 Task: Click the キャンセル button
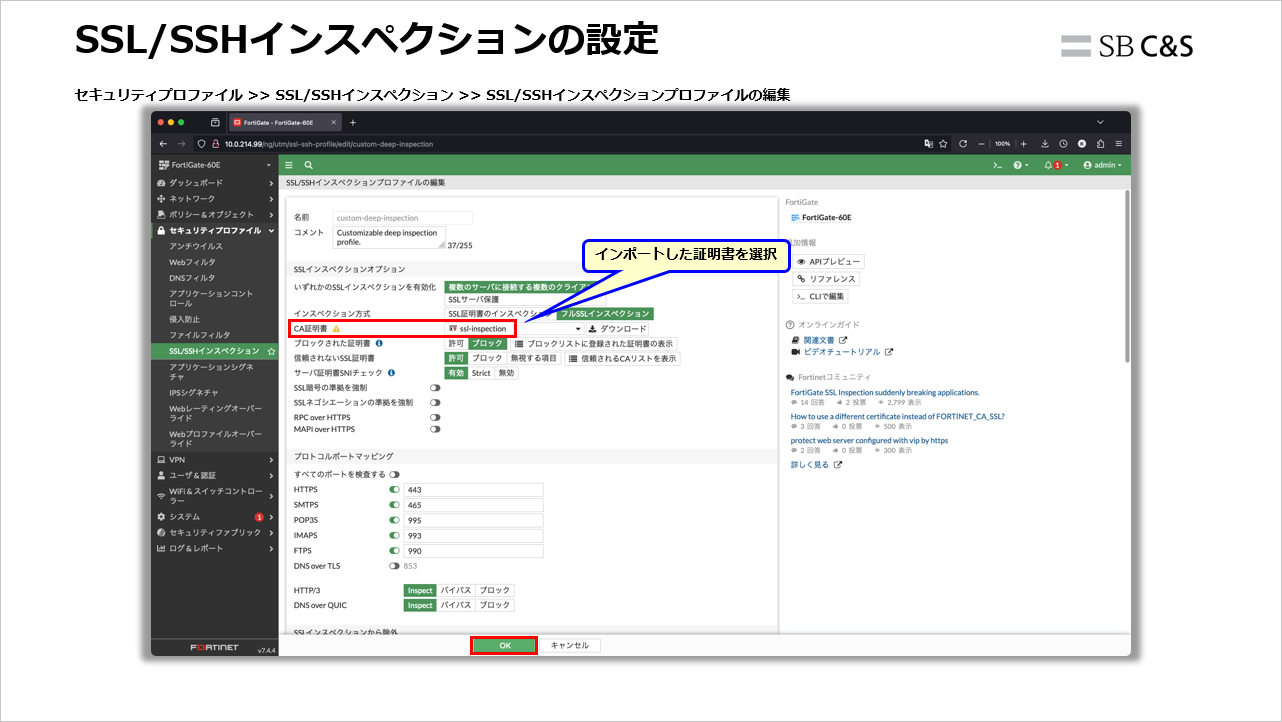pyautogui.click(x=570, y=646)
